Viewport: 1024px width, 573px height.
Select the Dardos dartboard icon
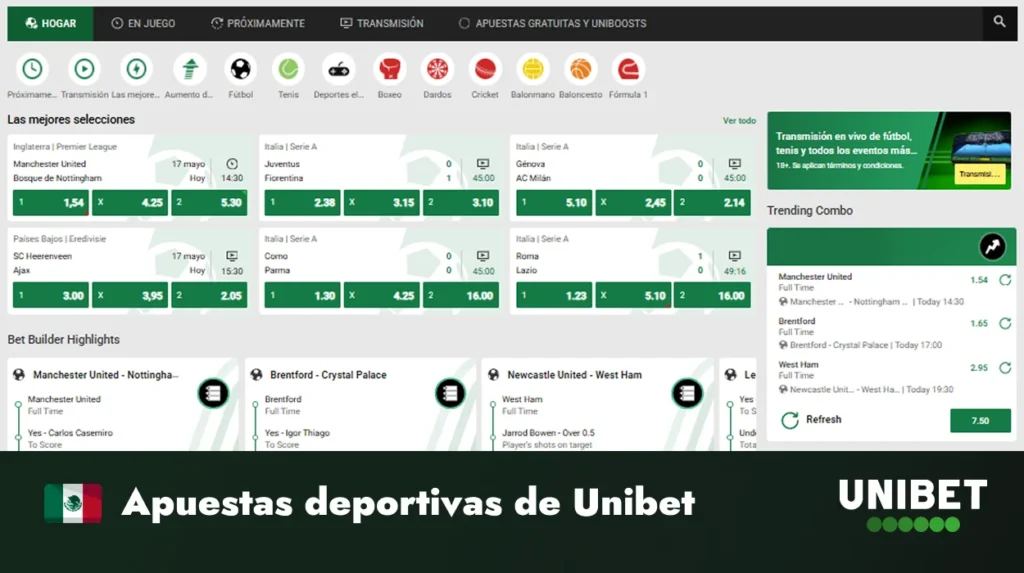point(437,69)
